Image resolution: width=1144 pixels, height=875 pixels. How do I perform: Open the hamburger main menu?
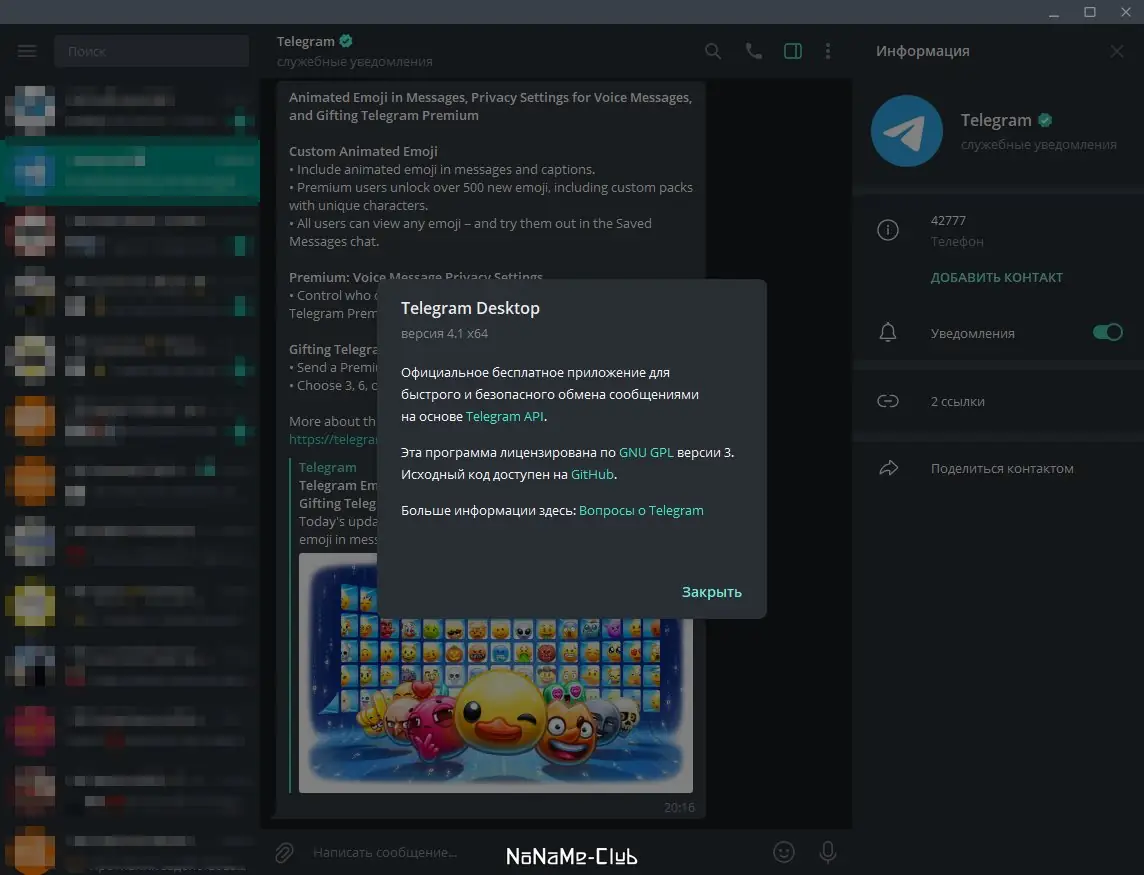click(x=27, y=51)
